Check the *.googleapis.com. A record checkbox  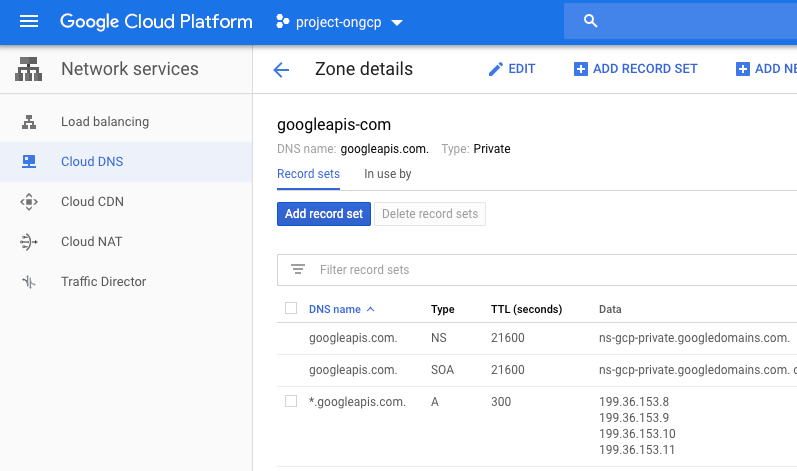point(291,401)
